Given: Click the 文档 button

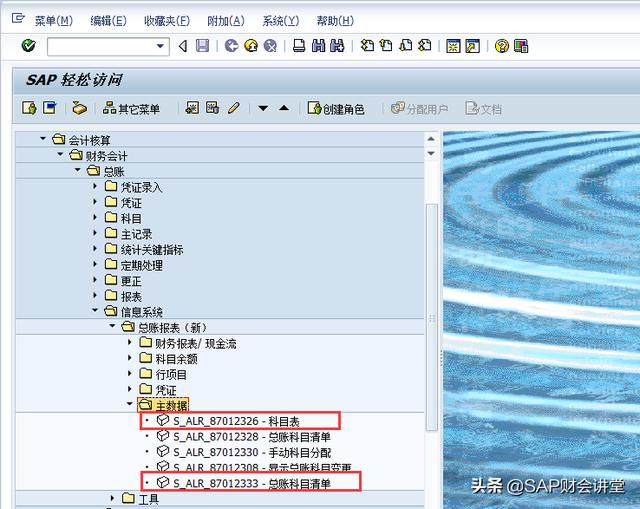Looking at the screenshot, I should coord(484,109).
